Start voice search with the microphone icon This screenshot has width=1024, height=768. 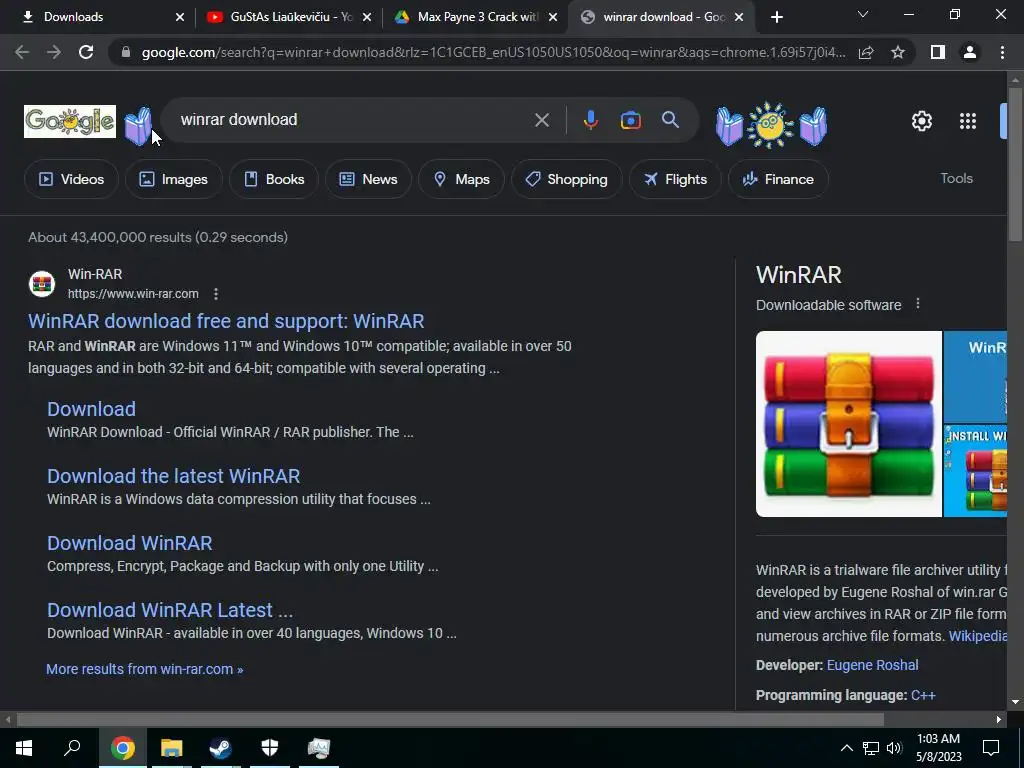click(x=590, y=120)
